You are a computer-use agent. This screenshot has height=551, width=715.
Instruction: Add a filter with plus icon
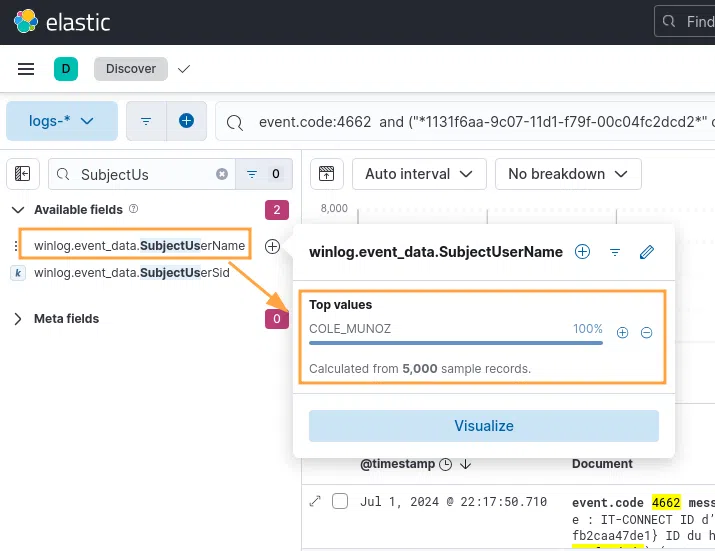[186, 121]
